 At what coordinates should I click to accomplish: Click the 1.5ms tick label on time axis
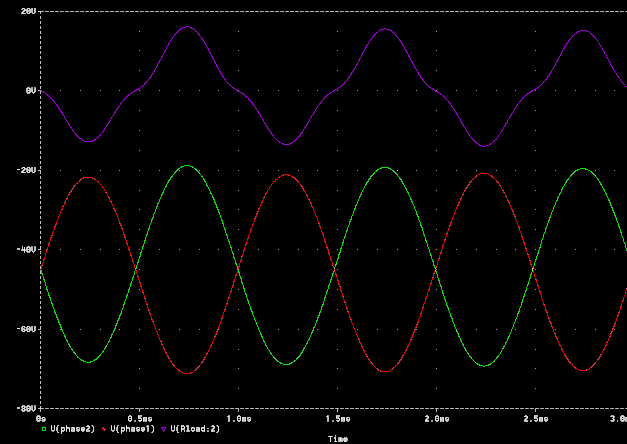coord(338,417)
